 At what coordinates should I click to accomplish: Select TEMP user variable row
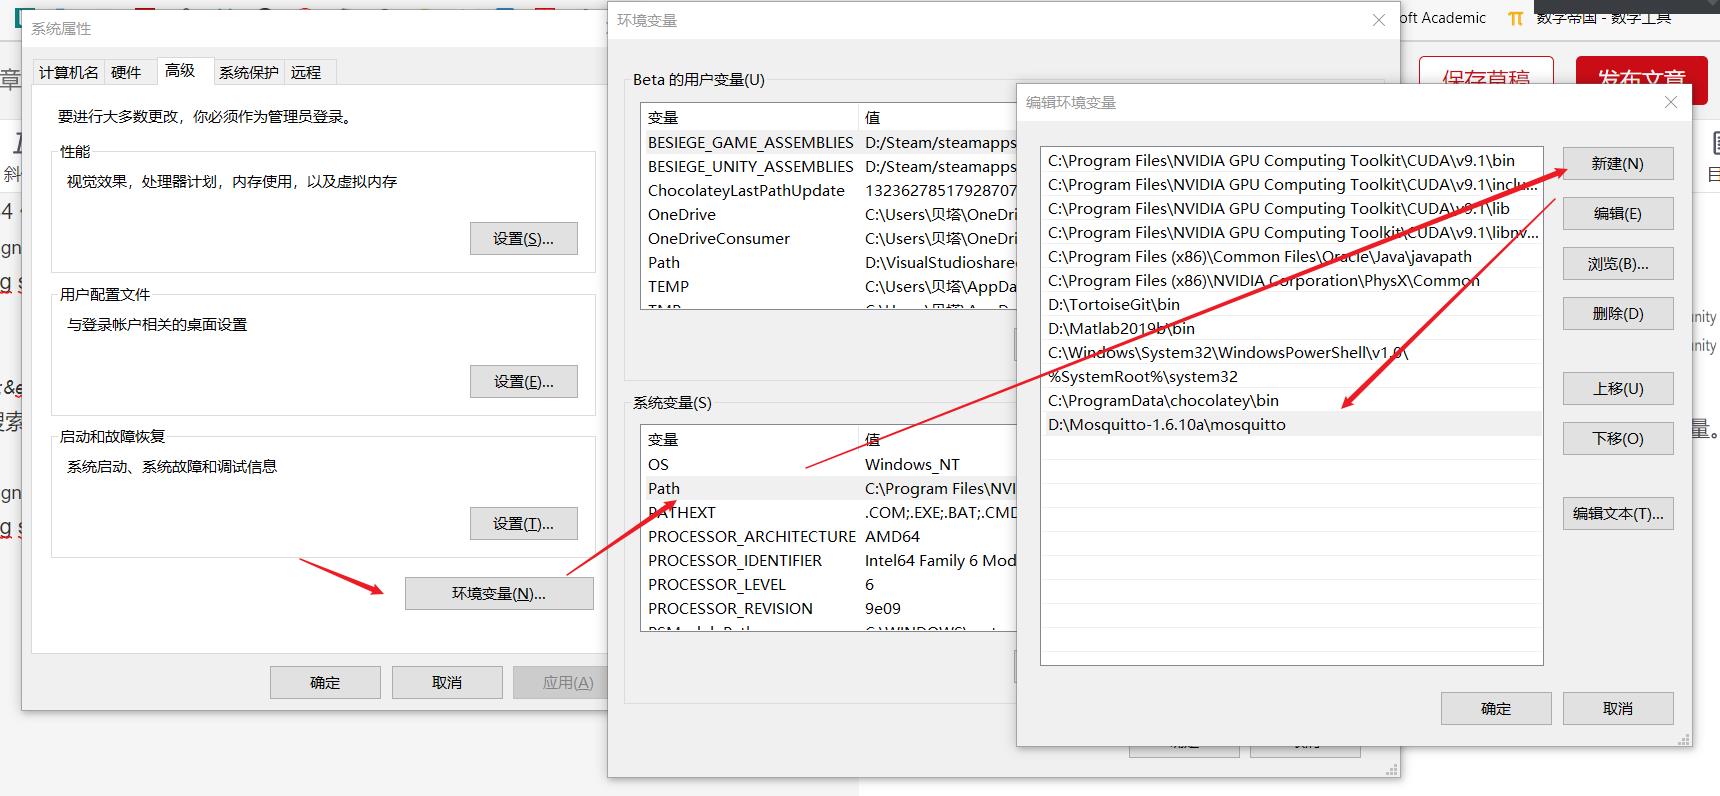click(x=829, y=287)
